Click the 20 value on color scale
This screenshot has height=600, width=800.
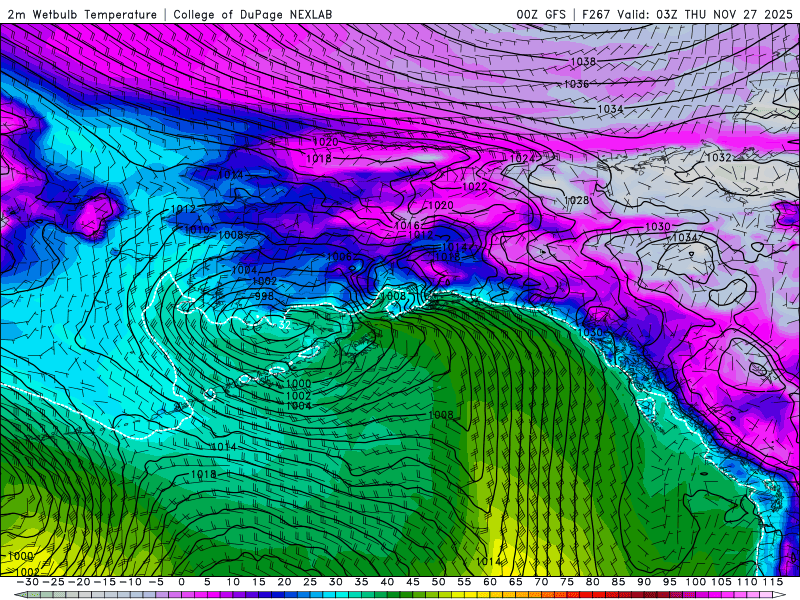284,582
